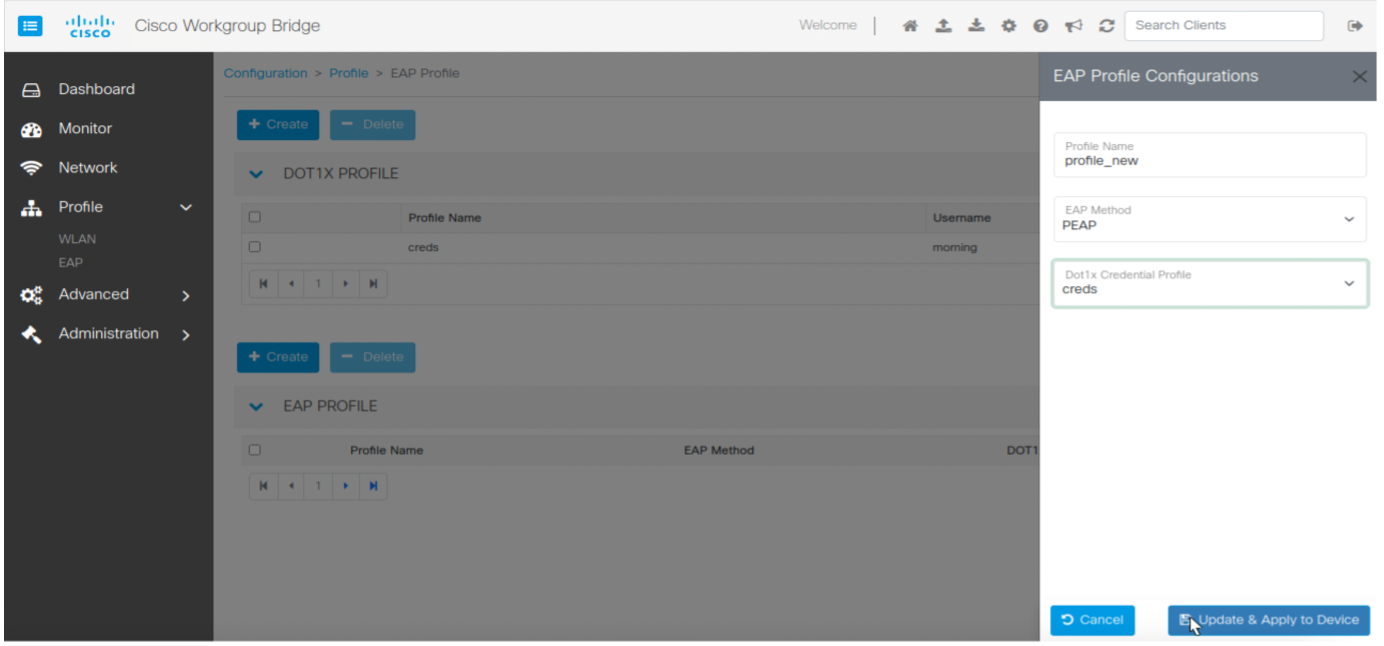The height and width of the screenshot is (646, 1384).
Task: Click Delete button above EAP PROFILE
Action: [x=372, y=357]
